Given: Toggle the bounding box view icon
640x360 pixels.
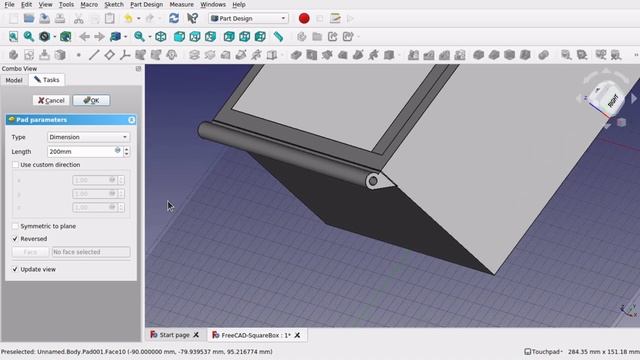Looking at the screenshot, I should [65, 37].
